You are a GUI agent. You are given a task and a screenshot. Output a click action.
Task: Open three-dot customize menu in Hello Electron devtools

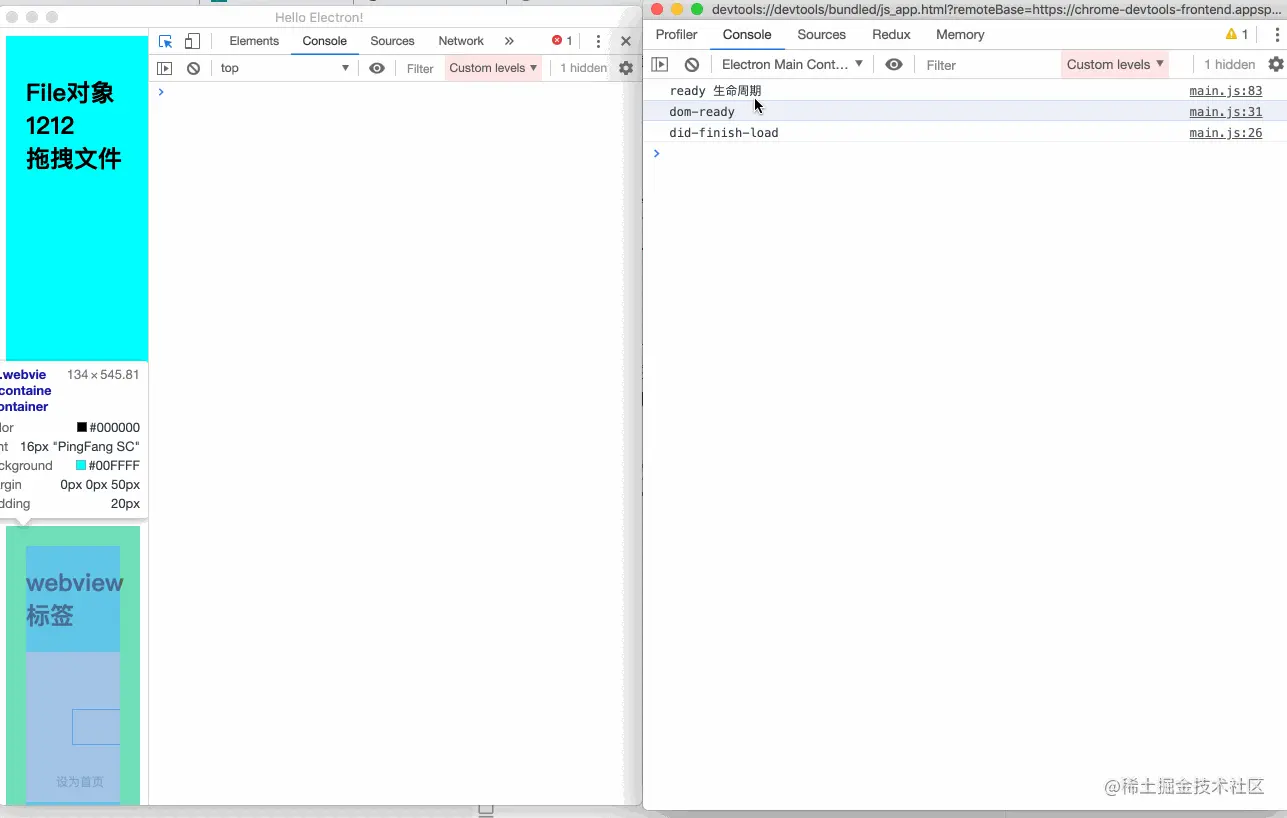(x=598, y=41)
